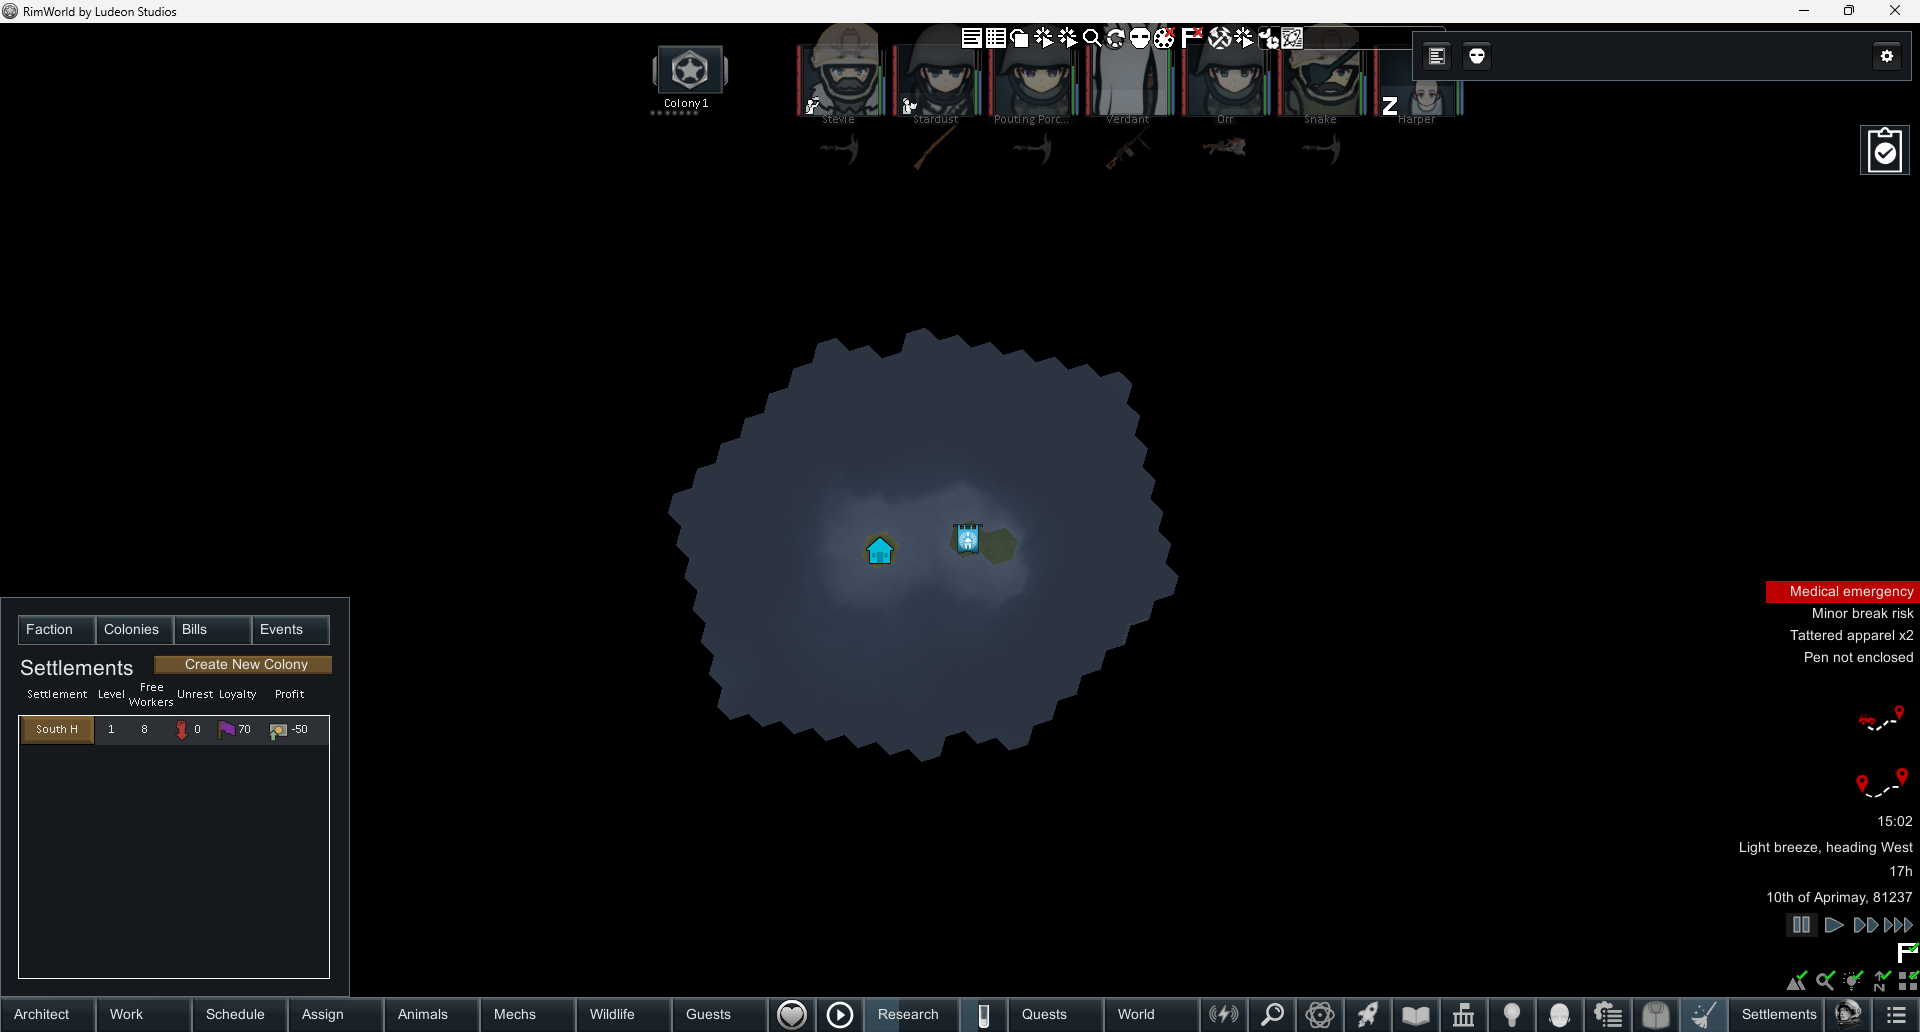
Task: Open the rocket icon in bottom bar
Action: coord(1368,1014)
